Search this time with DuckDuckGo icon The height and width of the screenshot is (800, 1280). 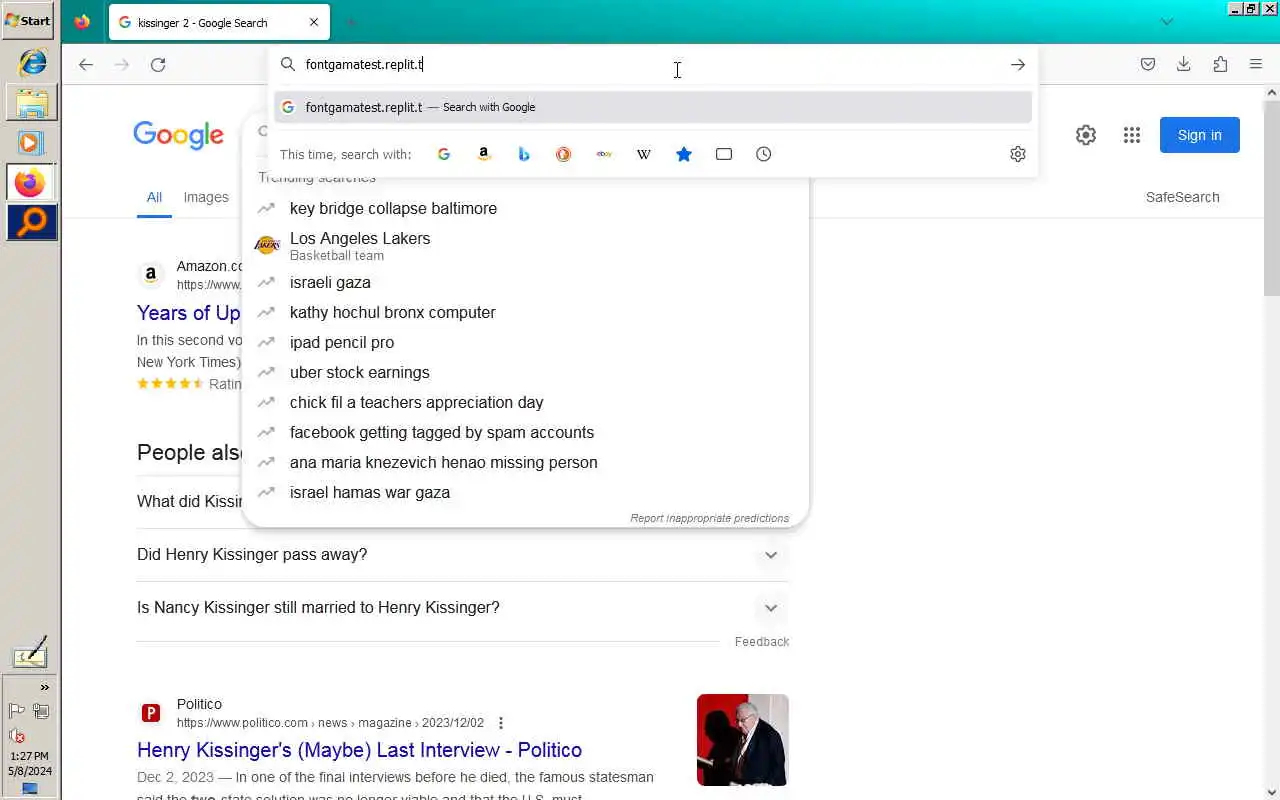pyautogui.click(x=564, y=154)
